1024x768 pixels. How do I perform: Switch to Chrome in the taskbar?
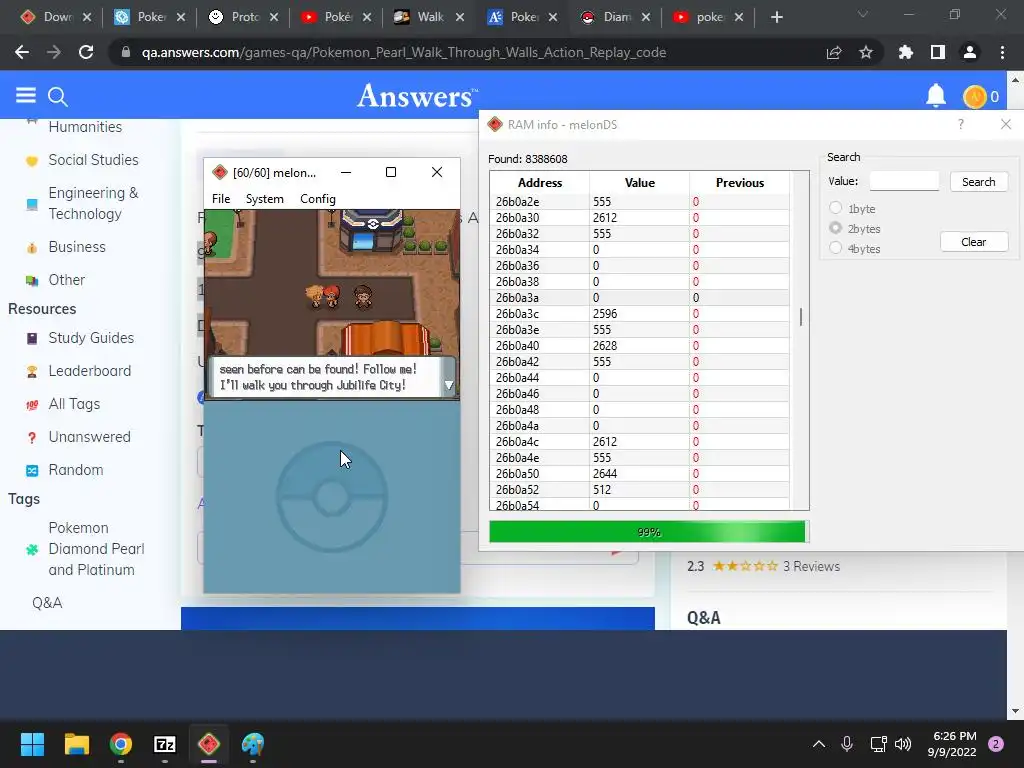(121, 744)
